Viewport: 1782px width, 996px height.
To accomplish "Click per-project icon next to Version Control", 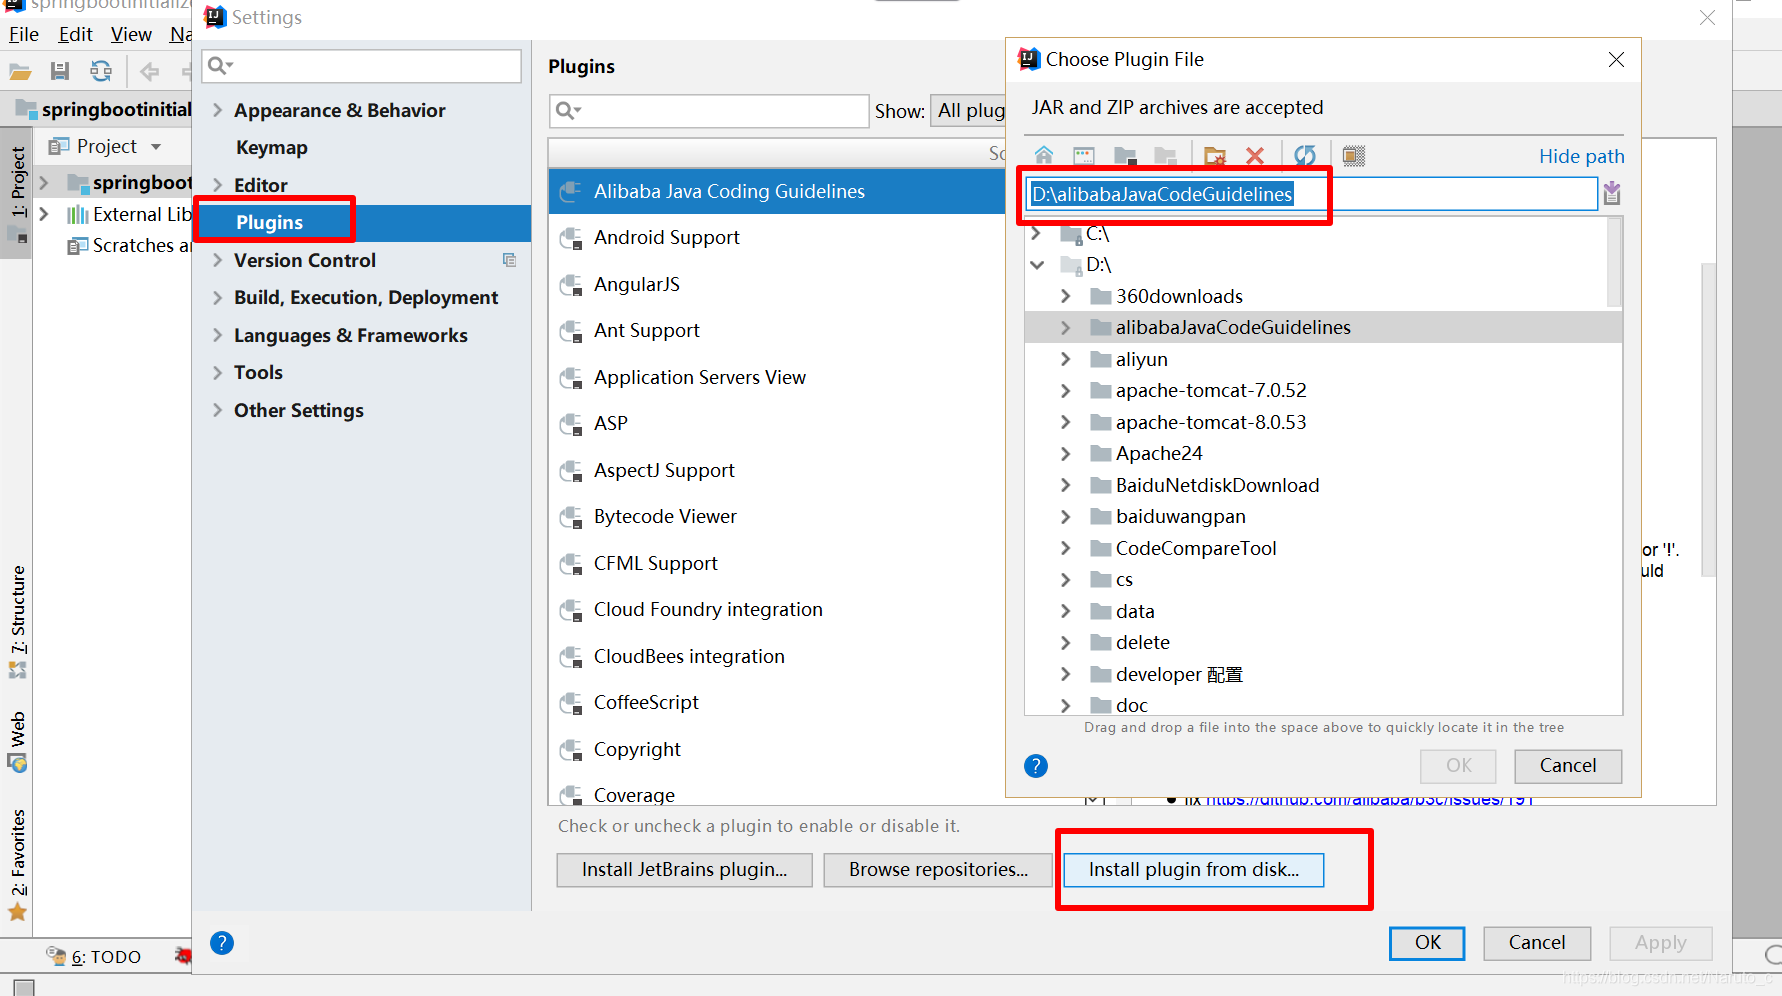I will 509,260.
